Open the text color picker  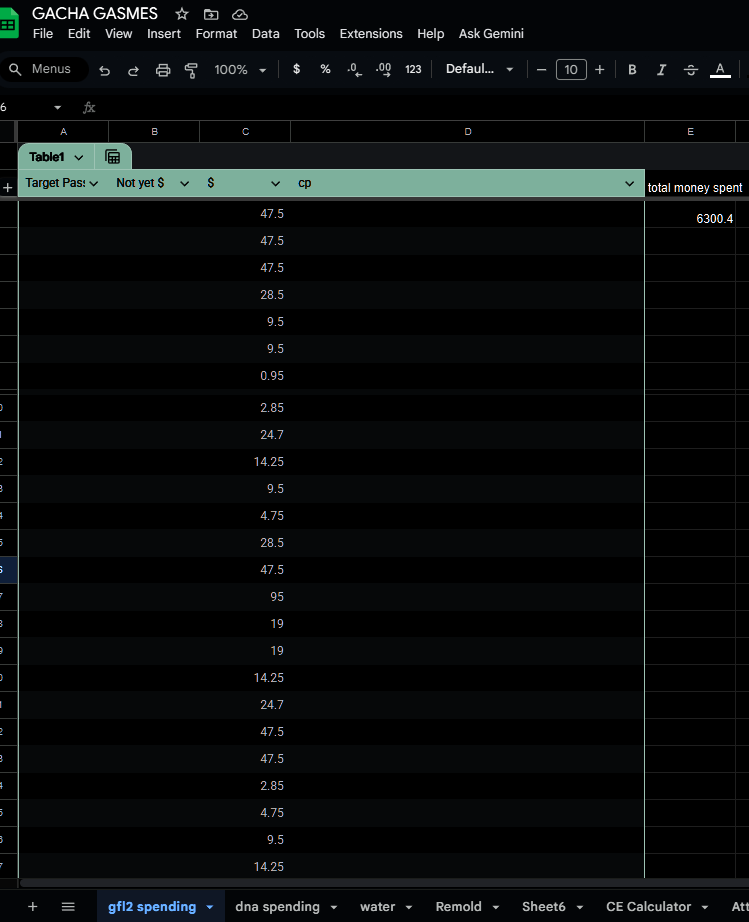[x=720, y=69]
